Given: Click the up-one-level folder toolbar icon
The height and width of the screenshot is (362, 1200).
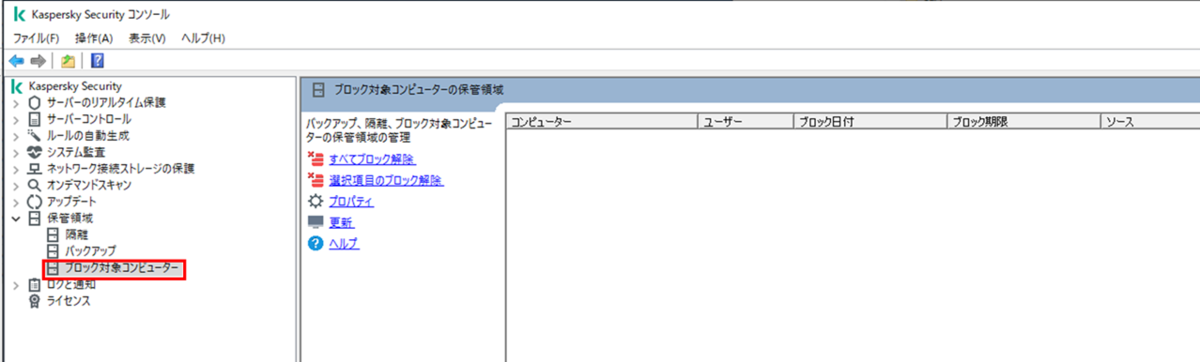Looking at the screenshot, I should [68, 60].
